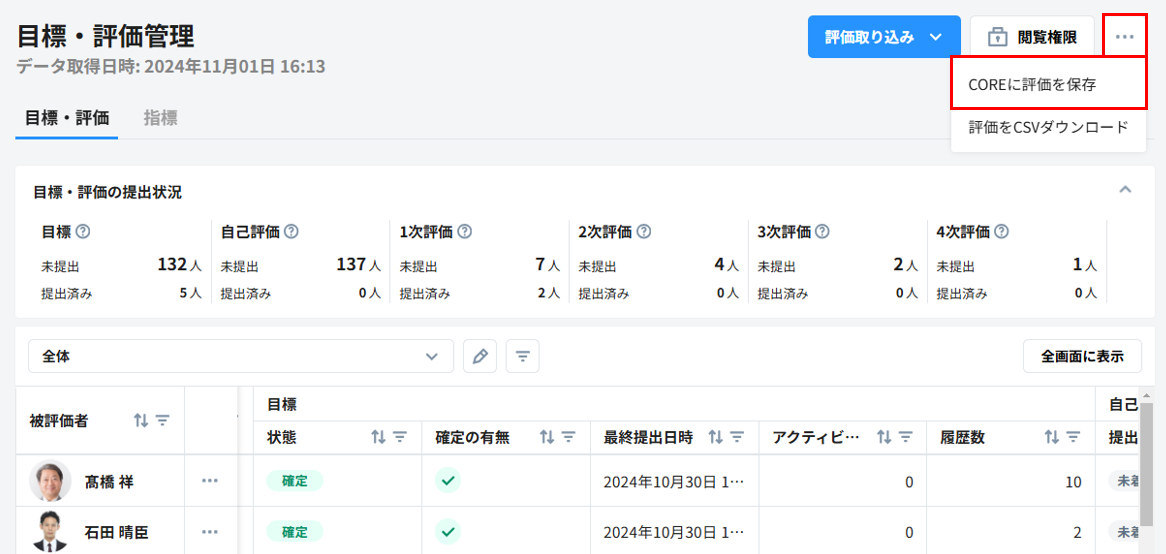Click the 全画面に表示 button
The image size is (1166, 554).
coord(1082,356)
